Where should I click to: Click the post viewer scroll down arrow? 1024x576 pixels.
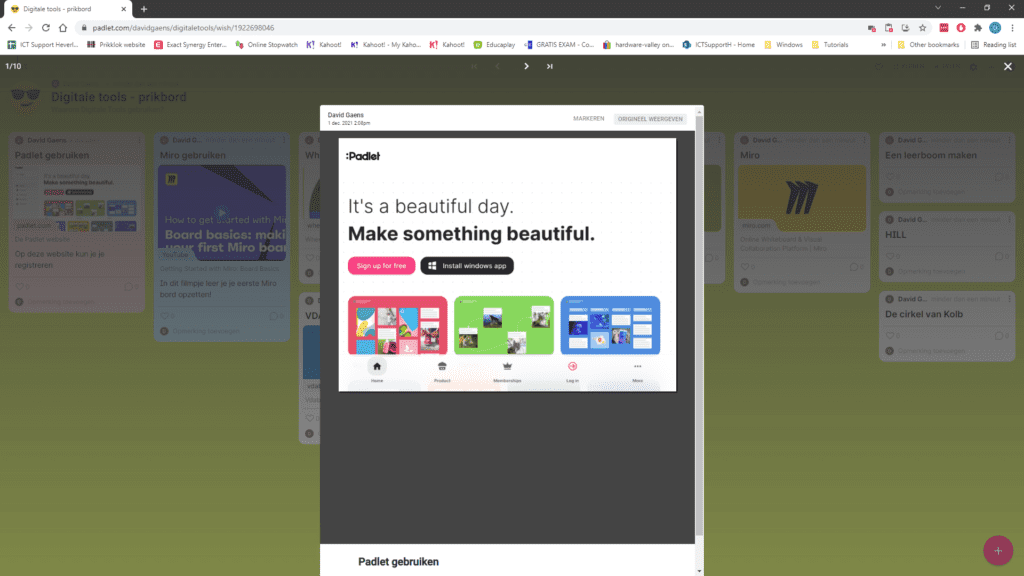coord(699,571)
